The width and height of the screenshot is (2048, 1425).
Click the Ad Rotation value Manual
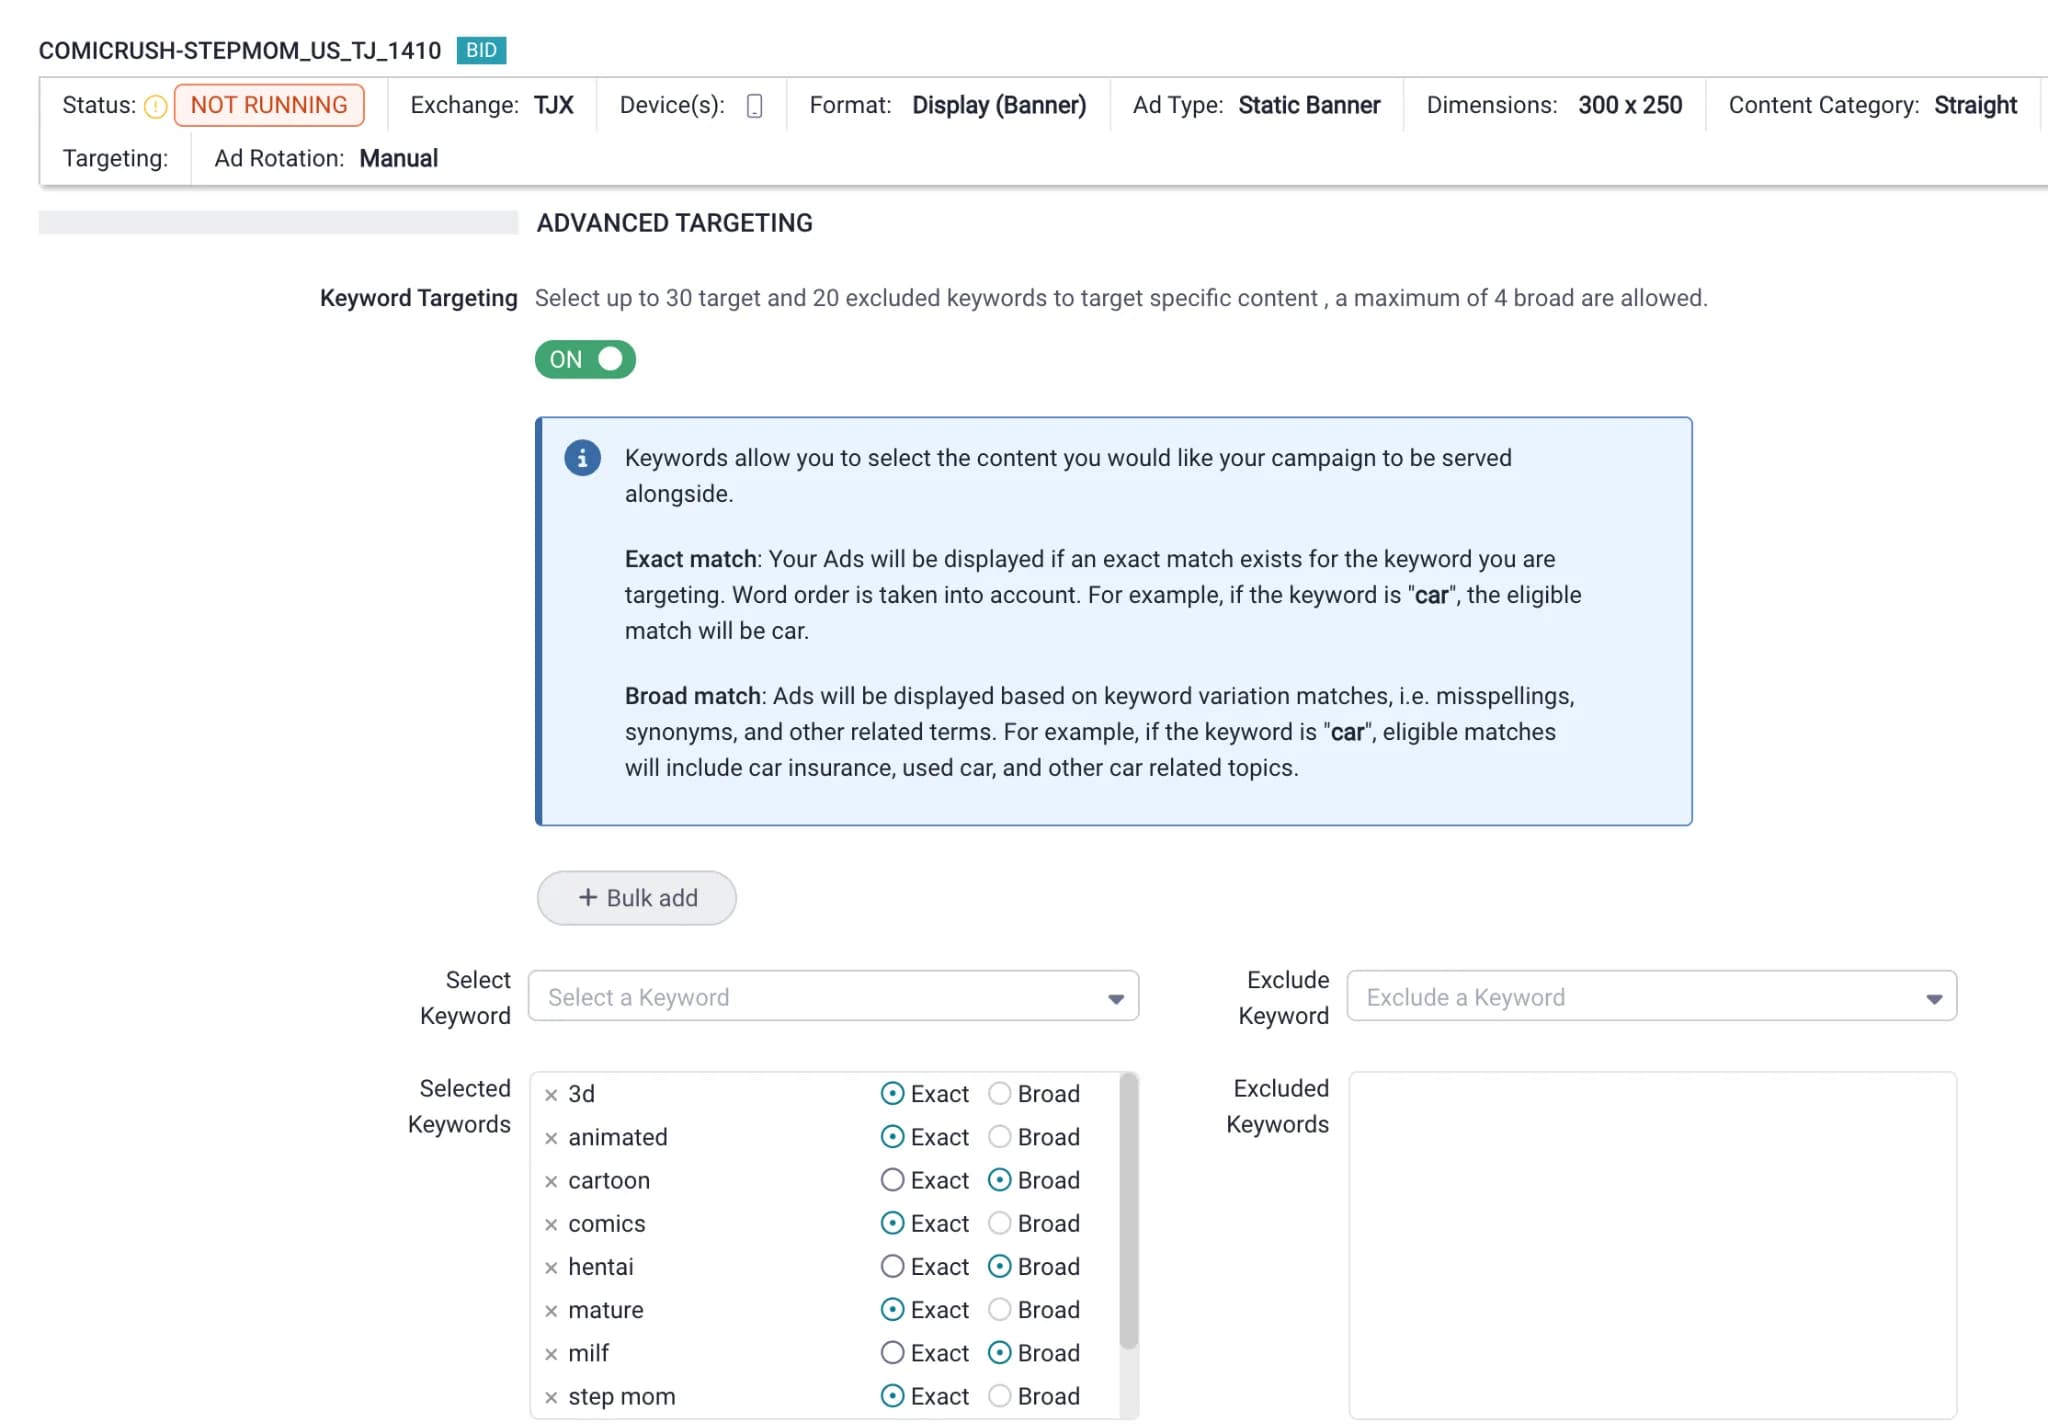(x=399, y=158)
